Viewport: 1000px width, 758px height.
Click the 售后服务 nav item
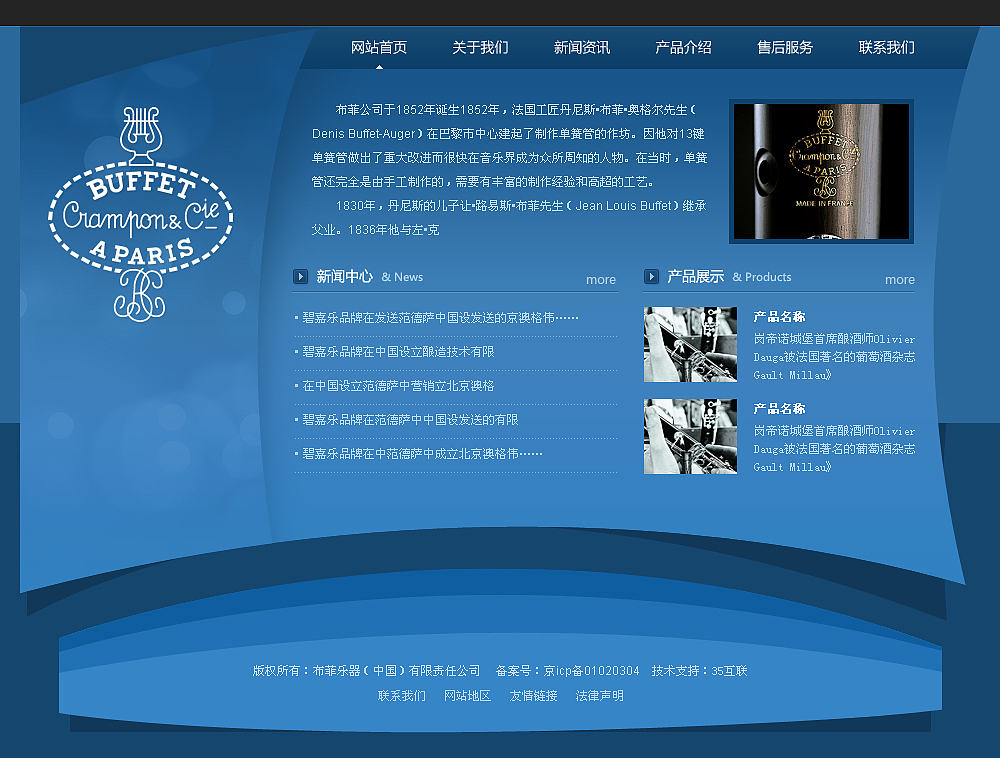coord(785,47)
